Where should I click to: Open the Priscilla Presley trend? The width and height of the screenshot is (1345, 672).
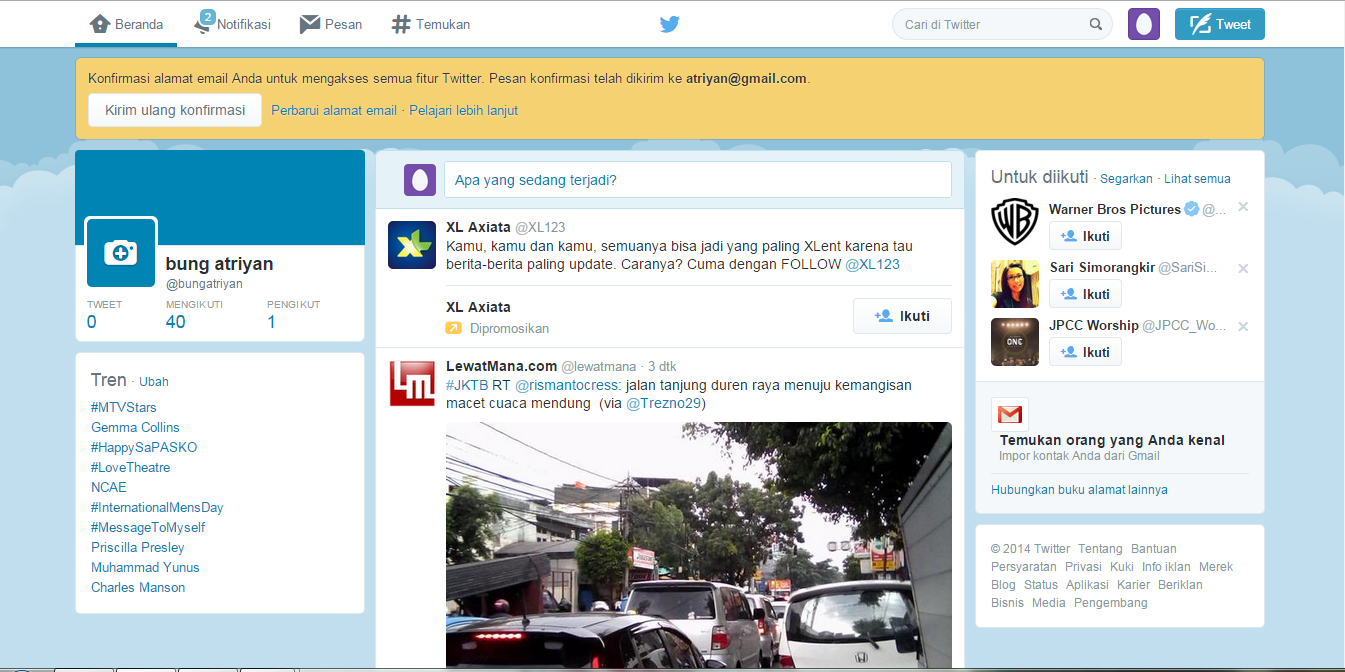[138, 547]
